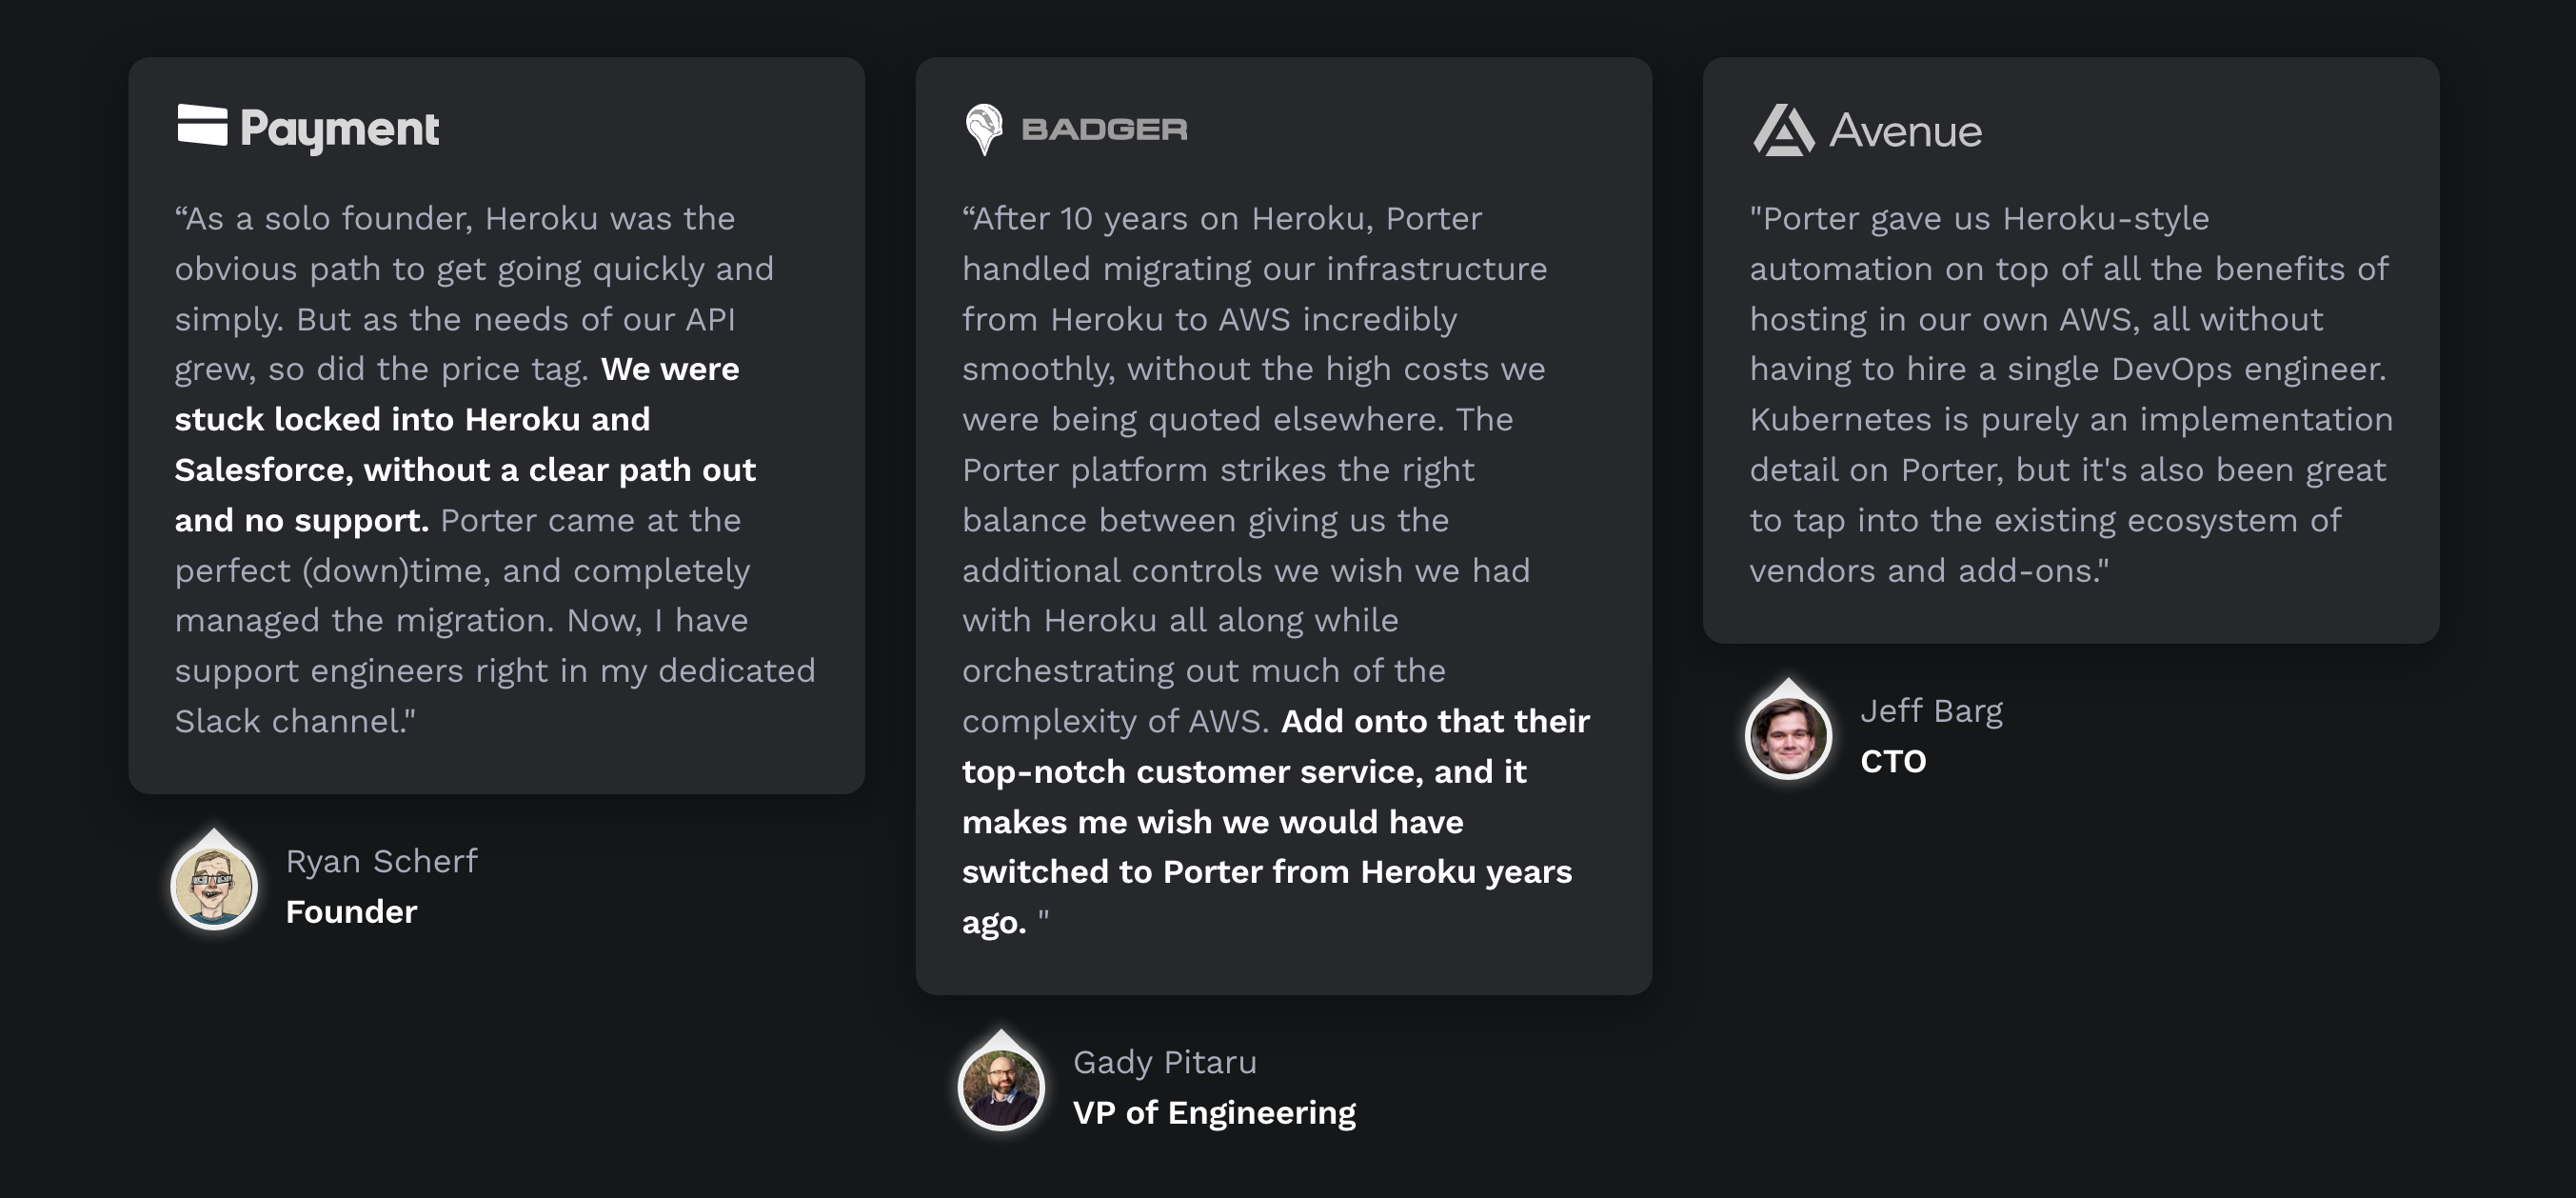Click the Badger head logo icon

pos(984,129)
